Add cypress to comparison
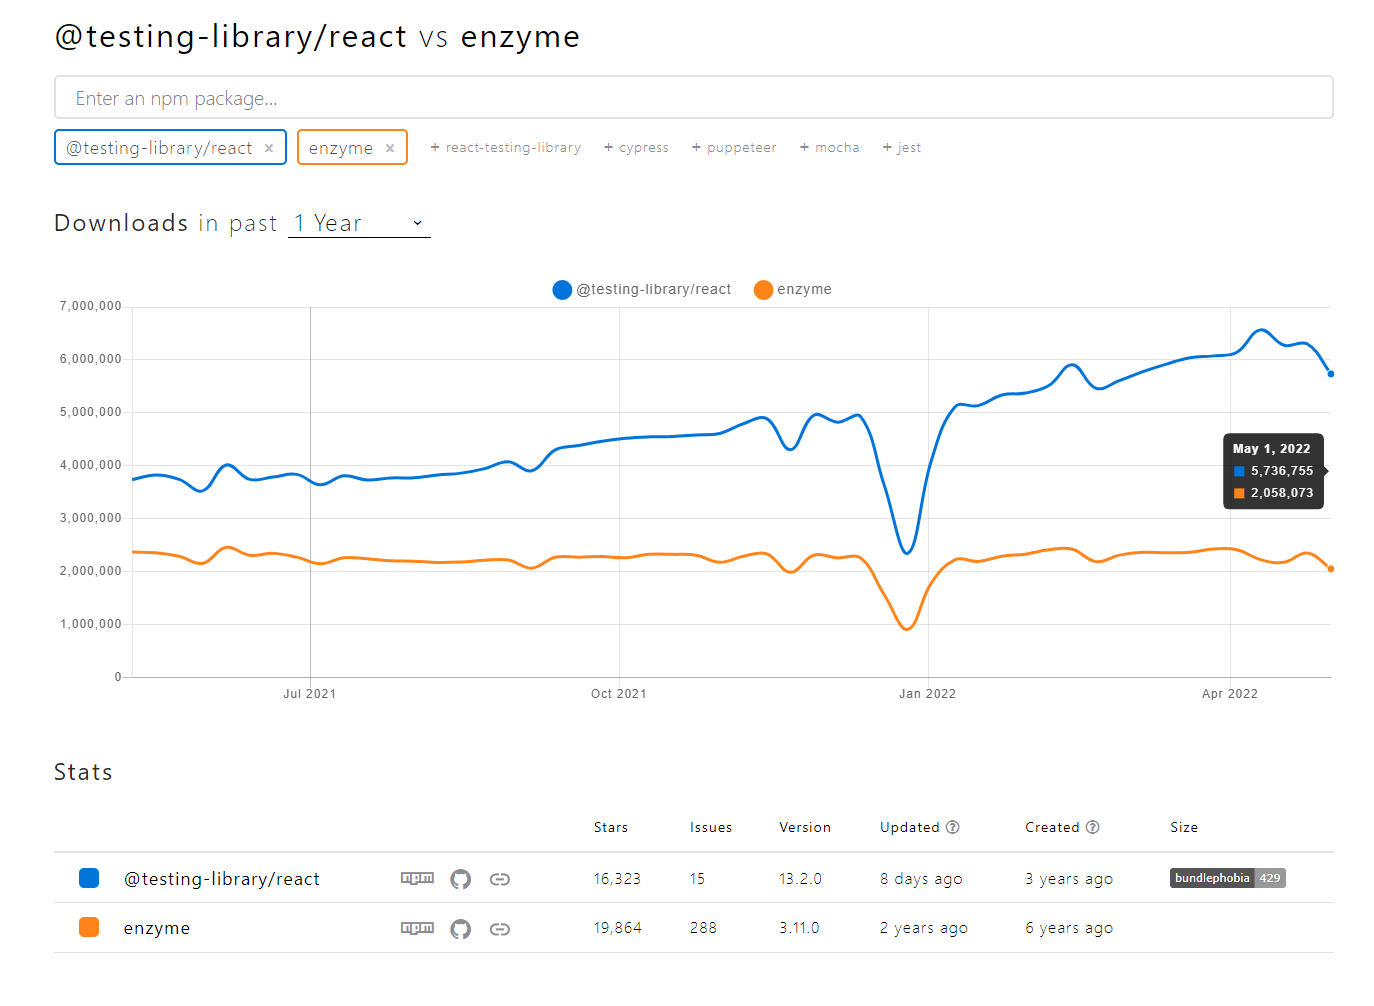 coord(636,147)
